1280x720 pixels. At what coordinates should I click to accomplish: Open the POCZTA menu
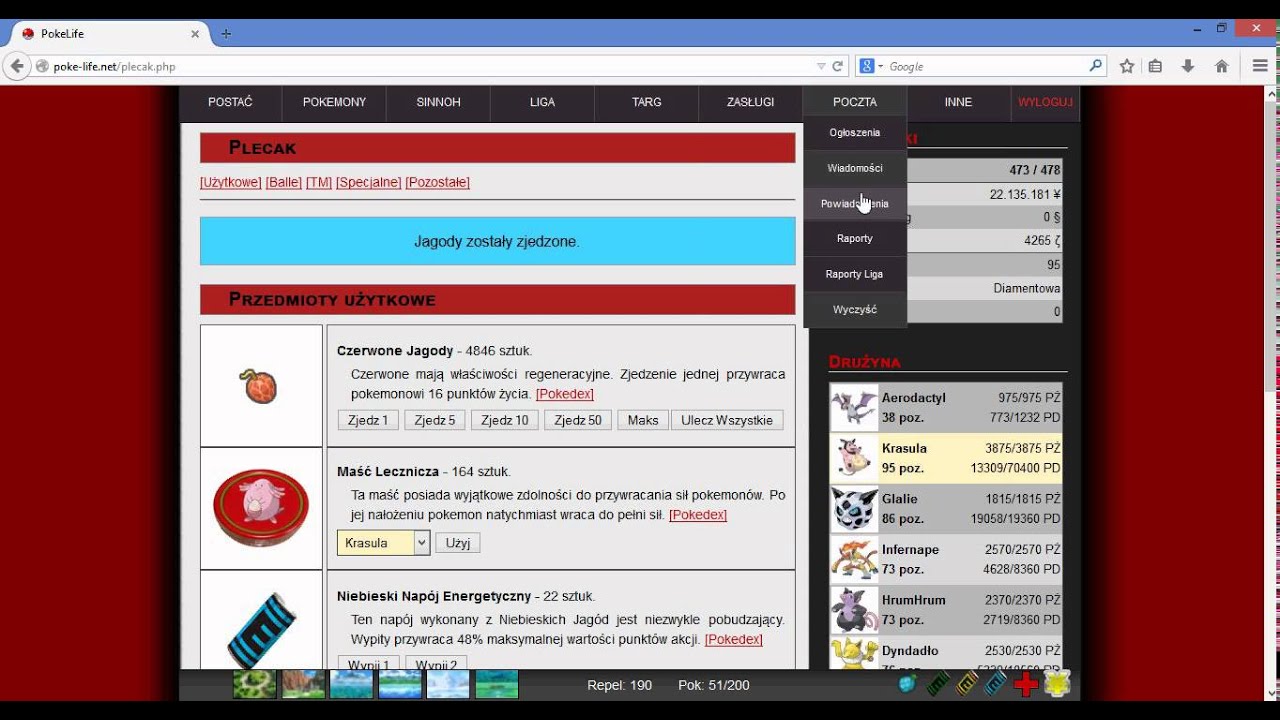pyautogui.click(x=854, y=102)
